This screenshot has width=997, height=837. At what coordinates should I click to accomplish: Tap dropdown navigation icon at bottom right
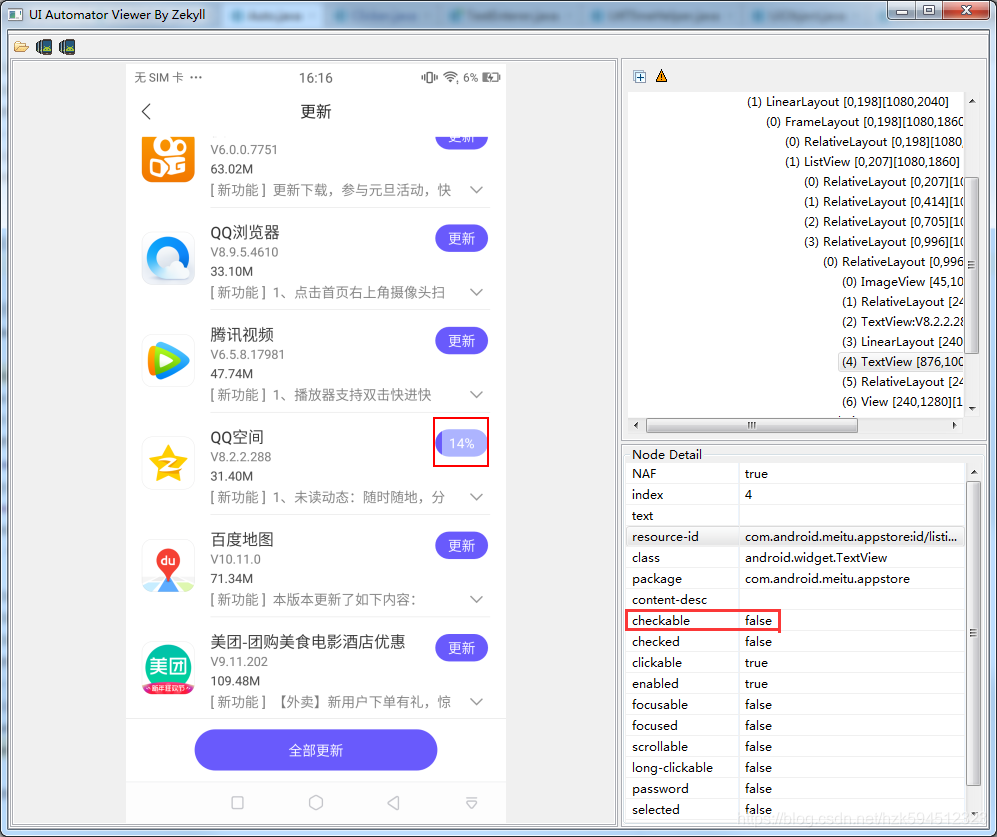point(472,803)
